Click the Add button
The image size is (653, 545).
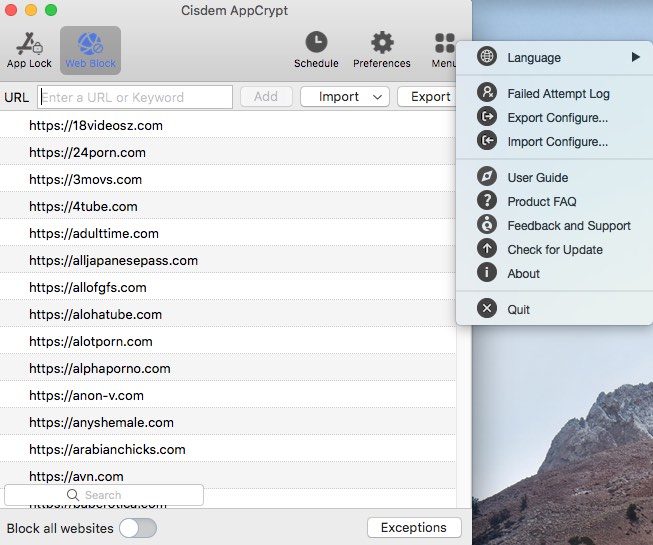(266, 97)
